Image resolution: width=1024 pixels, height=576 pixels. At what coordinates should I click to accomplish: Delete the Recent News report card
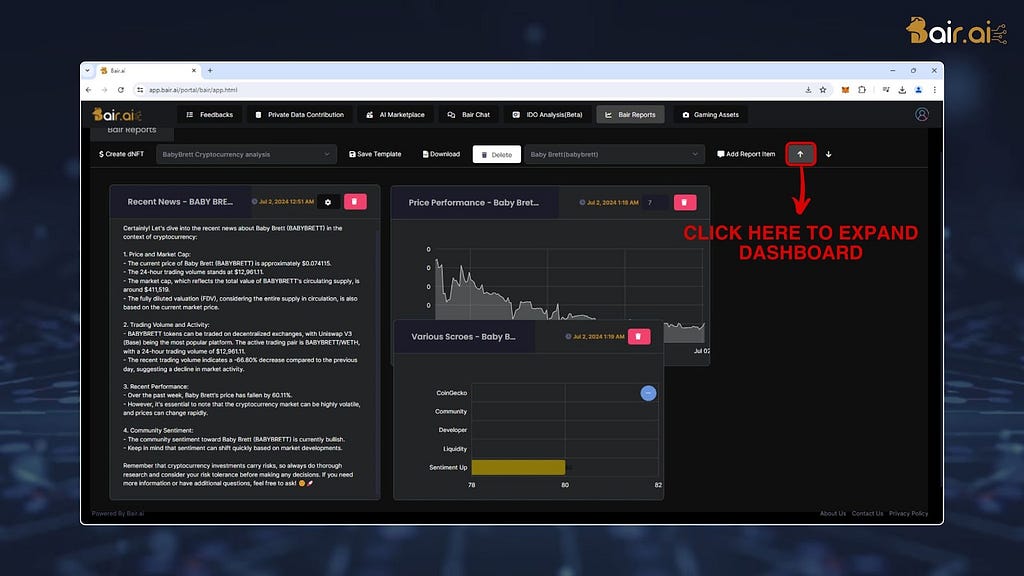pos(355,202)
